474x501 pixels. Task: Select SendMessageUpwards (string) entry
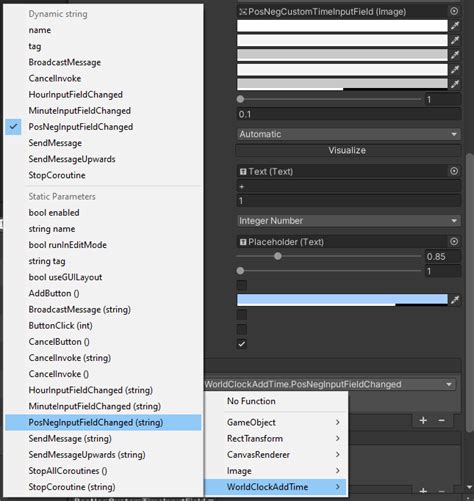[x=103, y=455]
